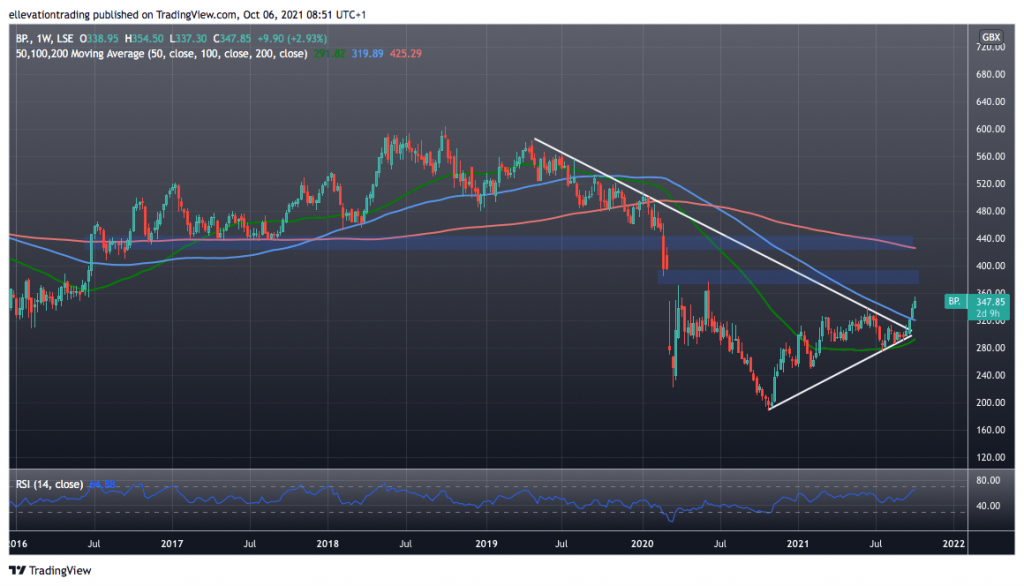The image size is (1024, 586).
Task: Click the Jul label just before 2020
Action: click(x=561, y=544)
